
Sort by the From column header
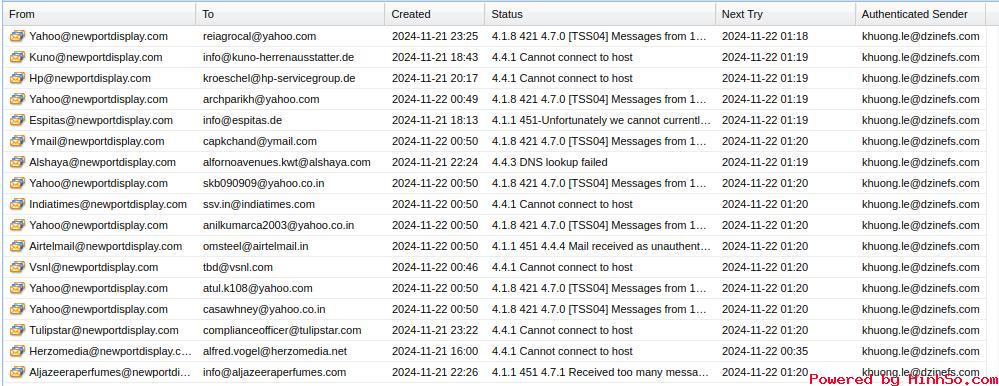click(99, 14)
